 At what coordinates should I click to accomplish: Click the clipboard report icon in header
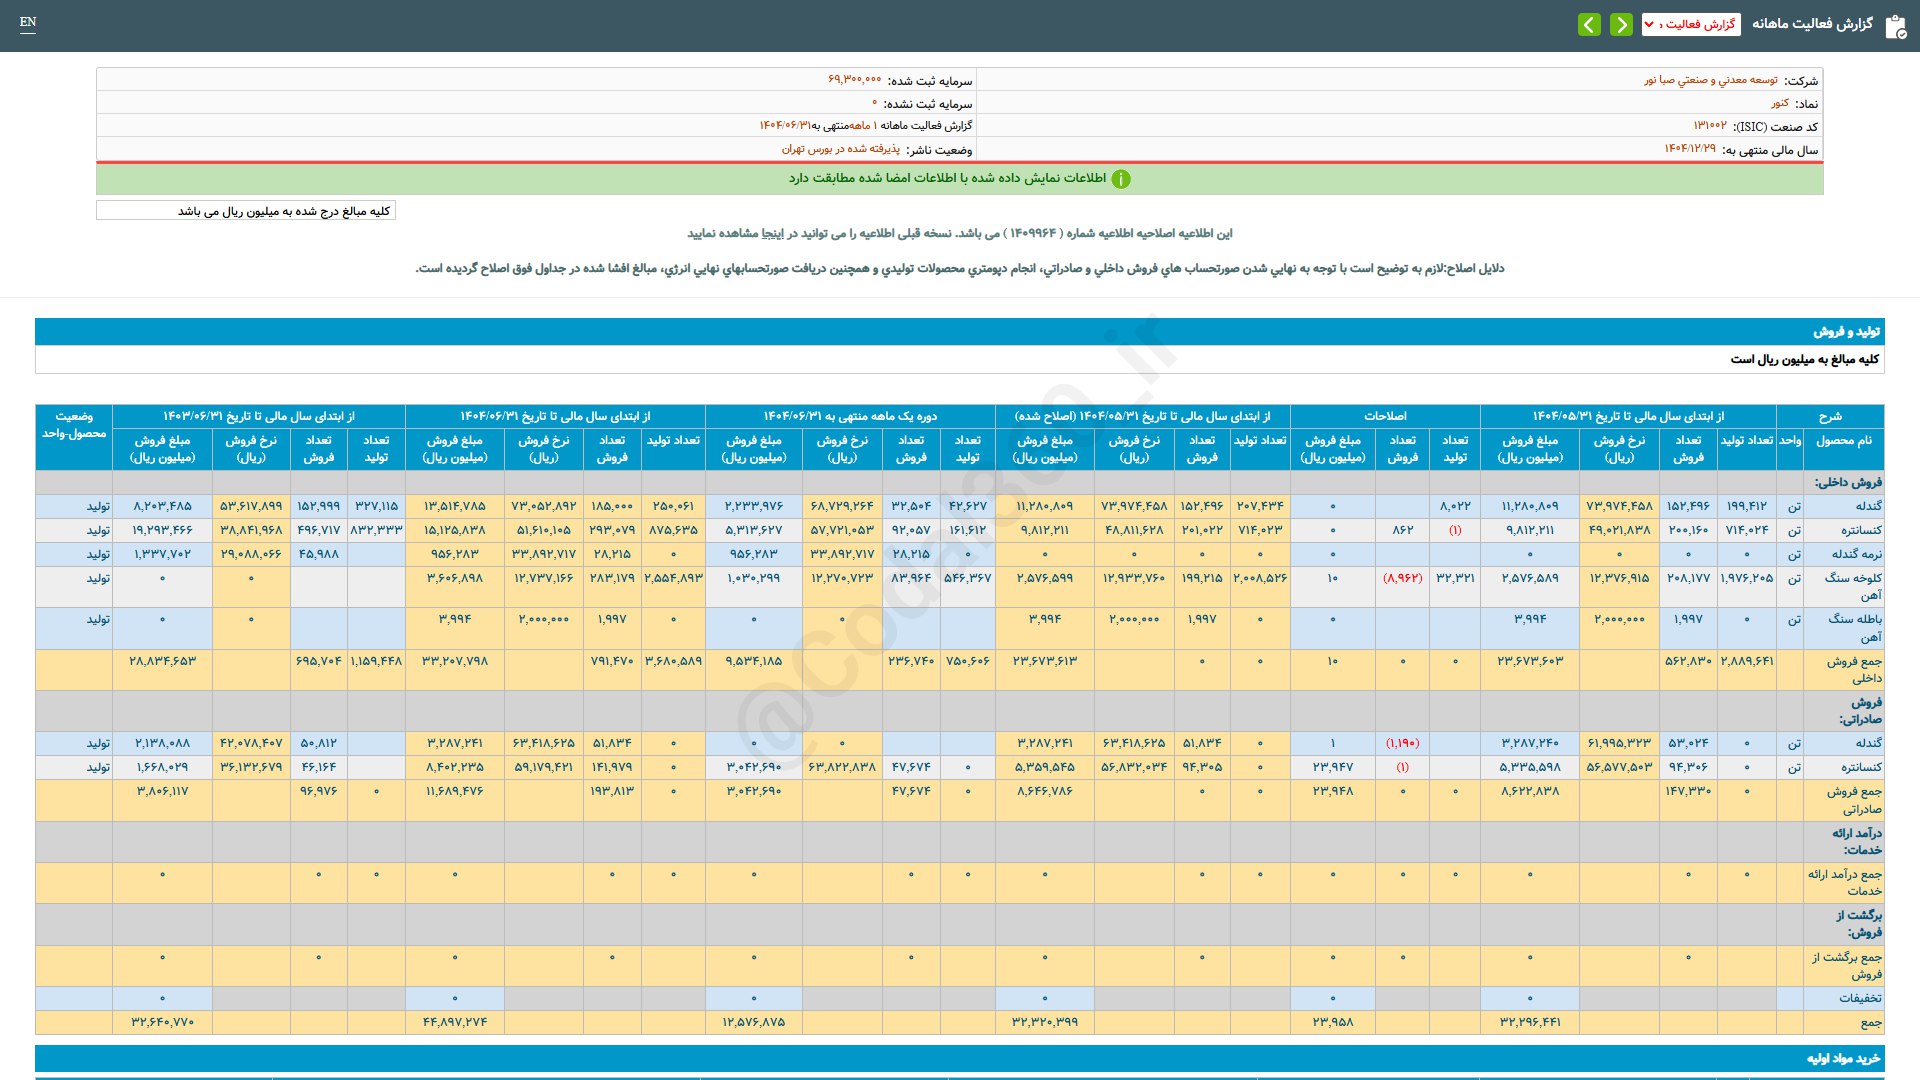point(1895,26)
